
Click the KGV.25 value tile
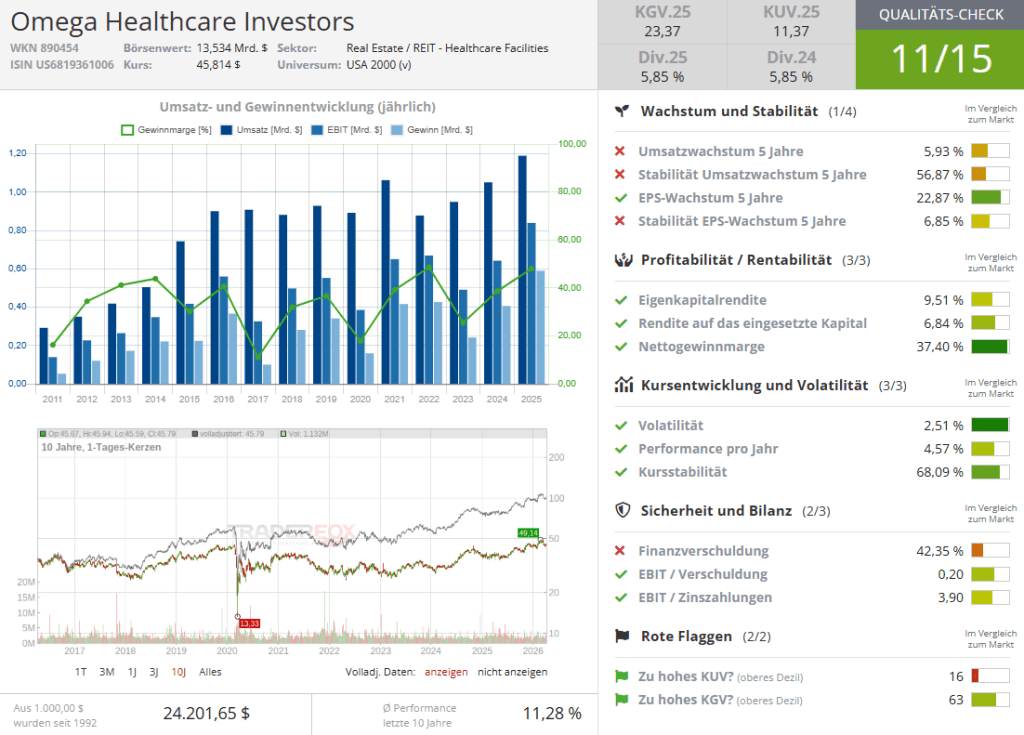coord(662,22)
